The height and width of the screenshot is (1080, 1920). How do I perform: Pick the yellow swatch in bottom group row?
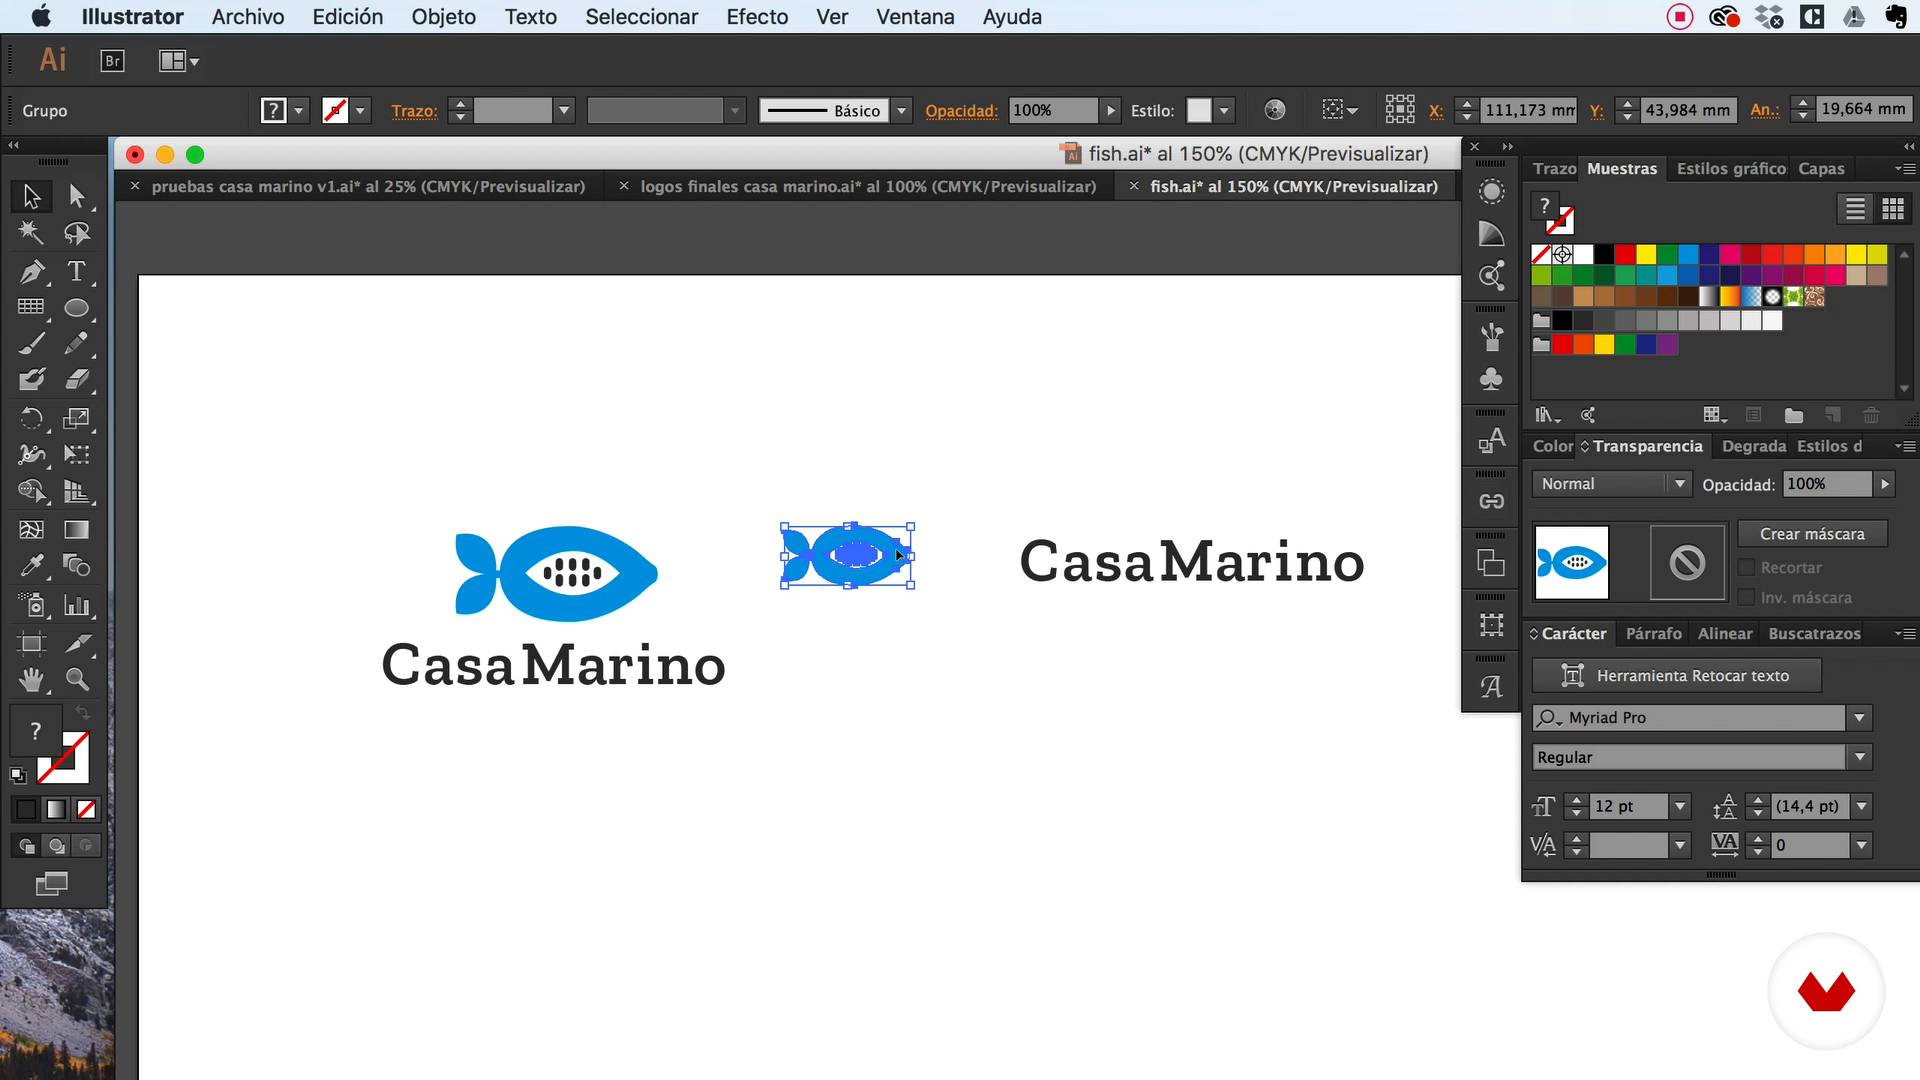coord(1604,344)
